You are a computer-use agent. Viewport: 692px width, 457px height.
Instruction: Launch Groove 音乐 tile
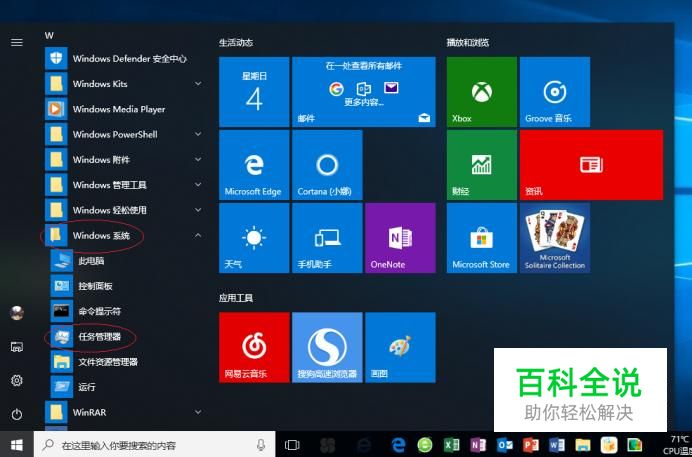pos(555,92)
